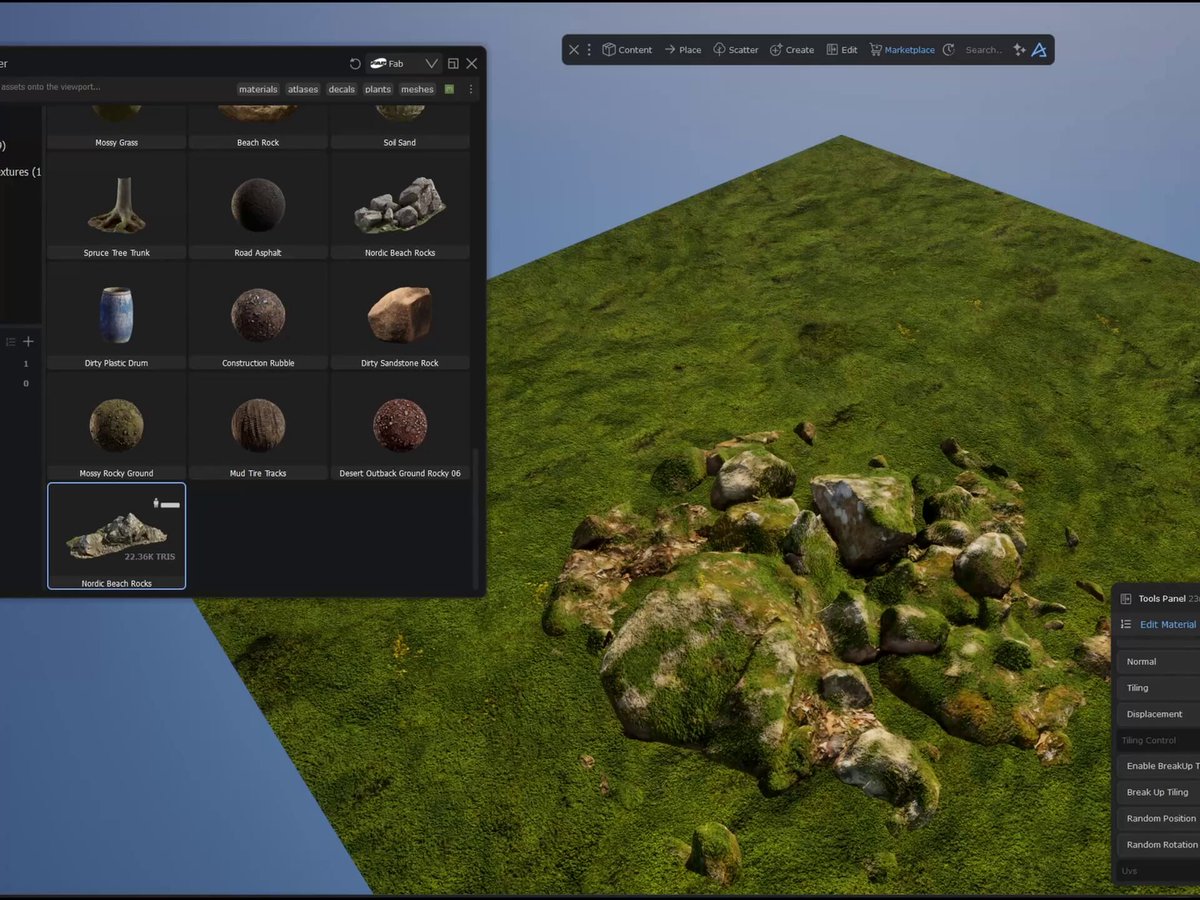The image size is (1200, 900).
Task: Click the Tools Panel icon
Action: click(1126, 599)
